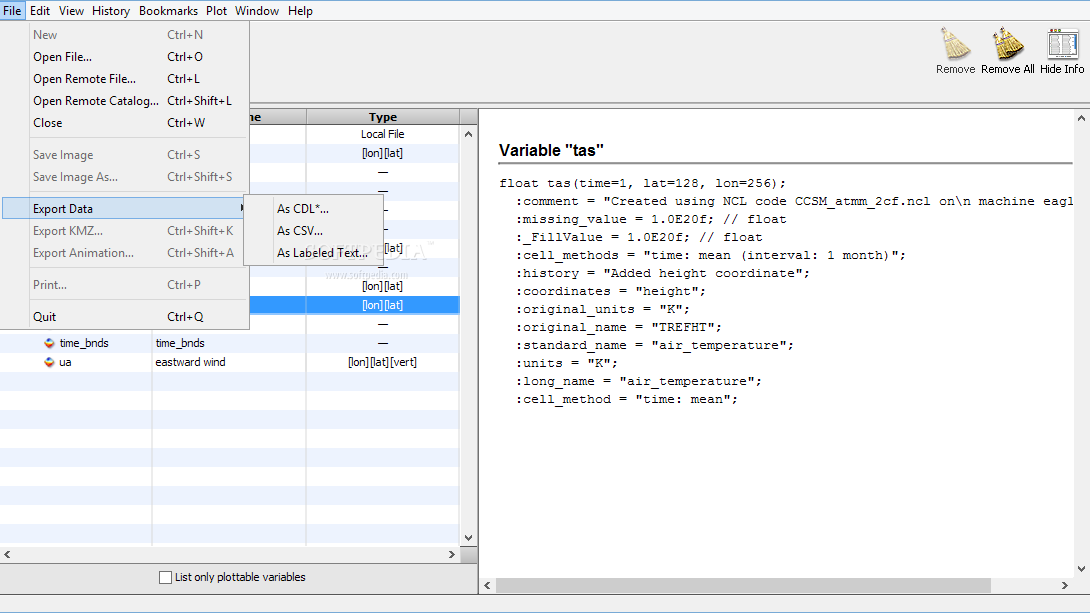Click the ":missing_value" attribute line
The image size is (1090, 613).
(x=651, y=220)
